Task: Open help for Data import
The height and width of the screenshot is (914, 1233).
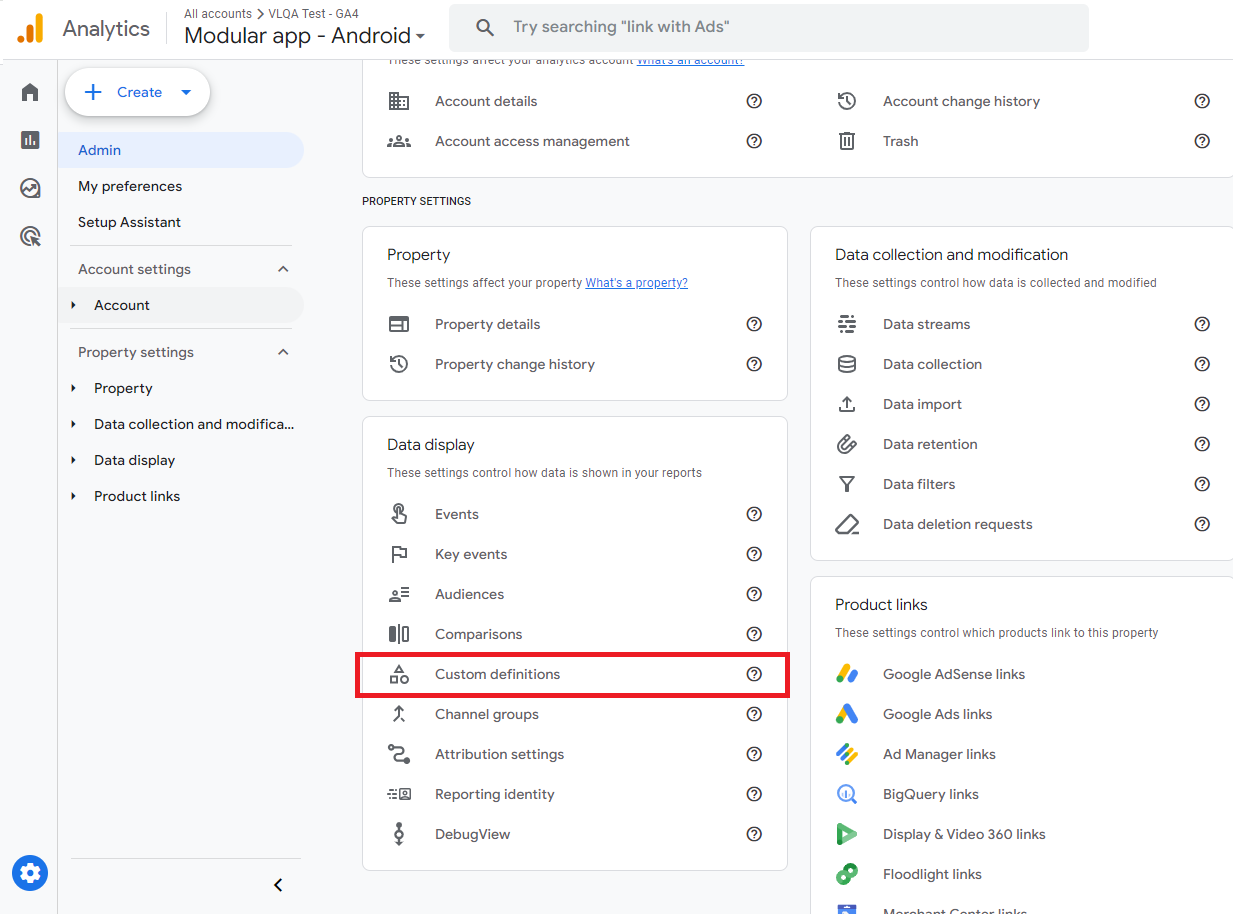Action: pyautogui.click(x=1202, y=404)
